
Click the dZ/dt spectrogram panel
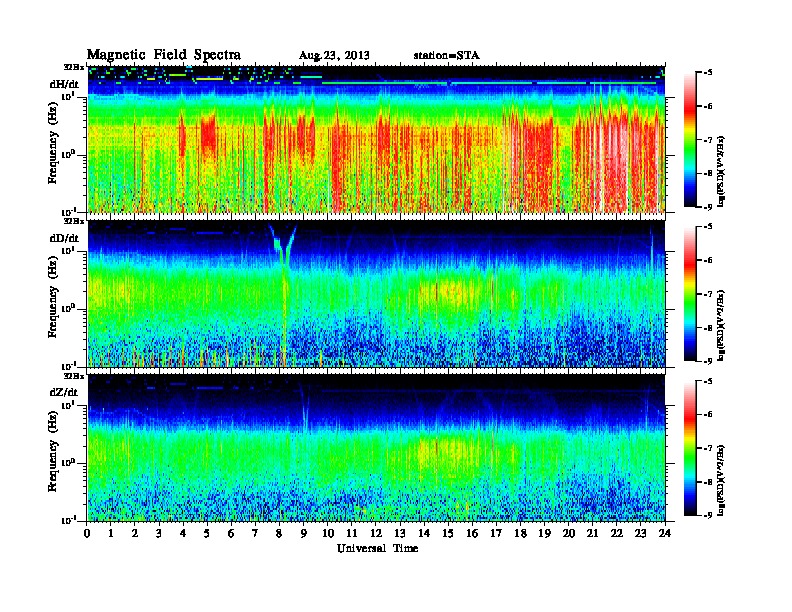coord(376,448)
